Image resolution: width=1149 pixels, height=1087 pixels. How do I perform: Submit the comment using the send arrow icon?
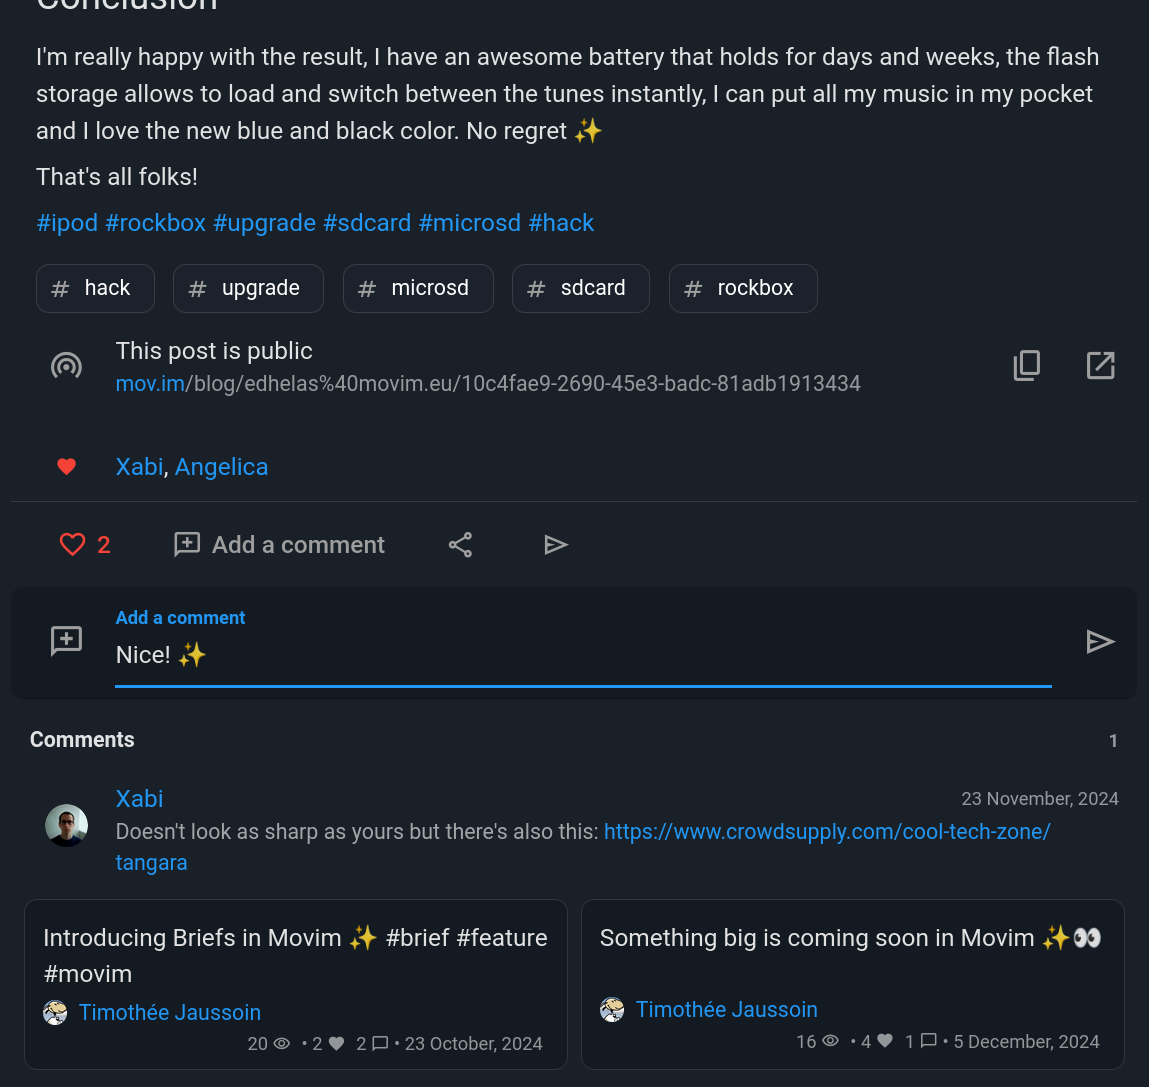click(1101, 641)
